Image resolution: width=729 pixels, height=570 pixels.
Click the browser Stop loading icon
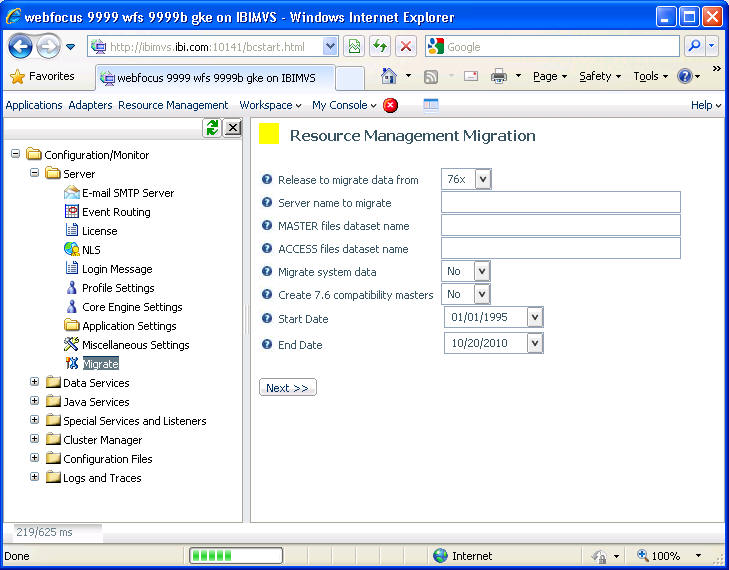405,46
